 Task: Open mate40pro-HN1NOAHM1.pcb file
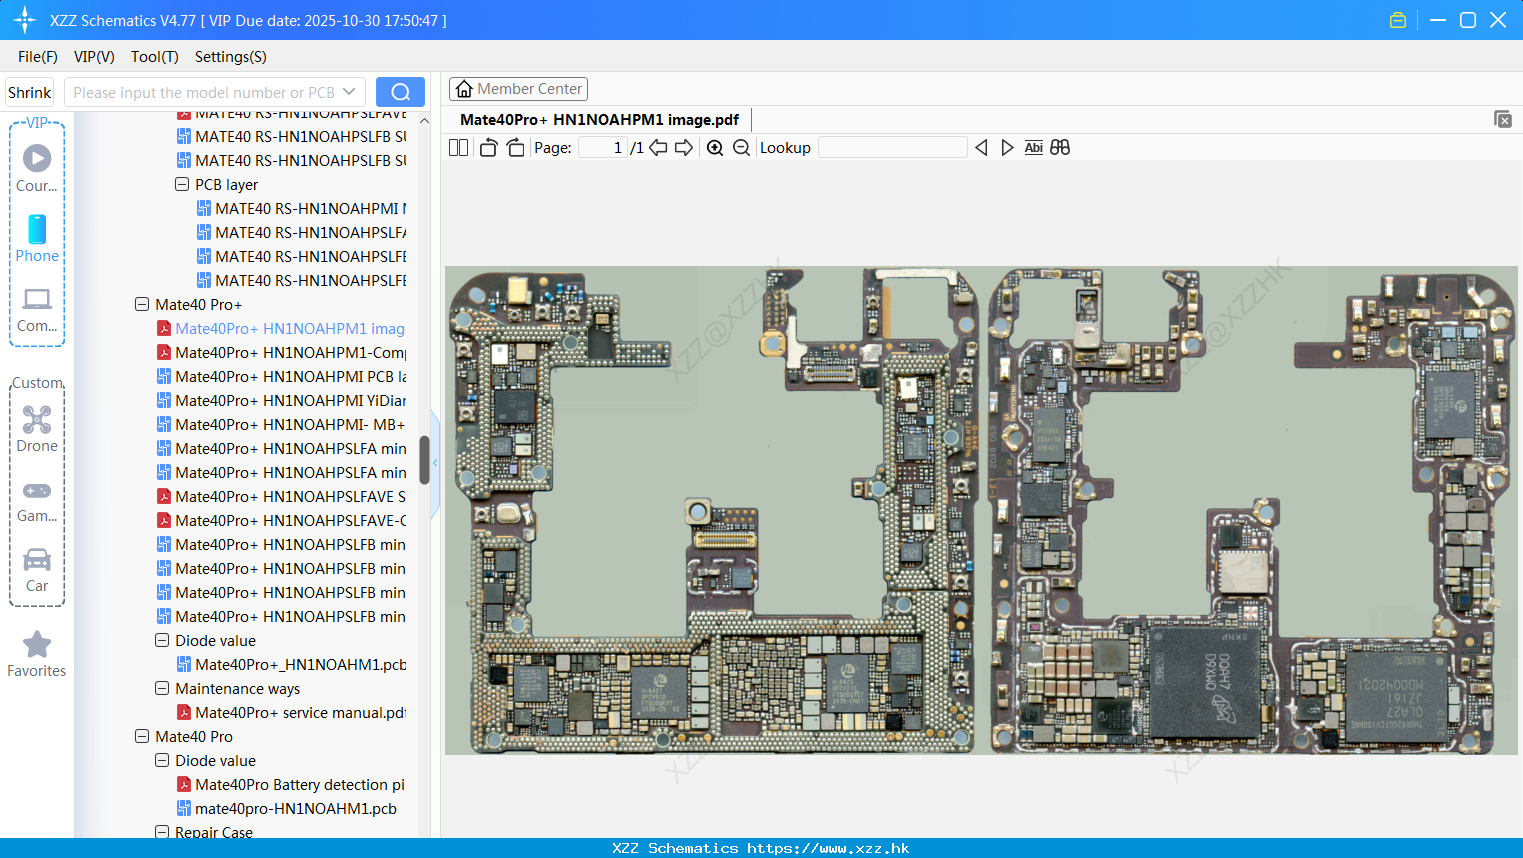click(x=287, y=808)
